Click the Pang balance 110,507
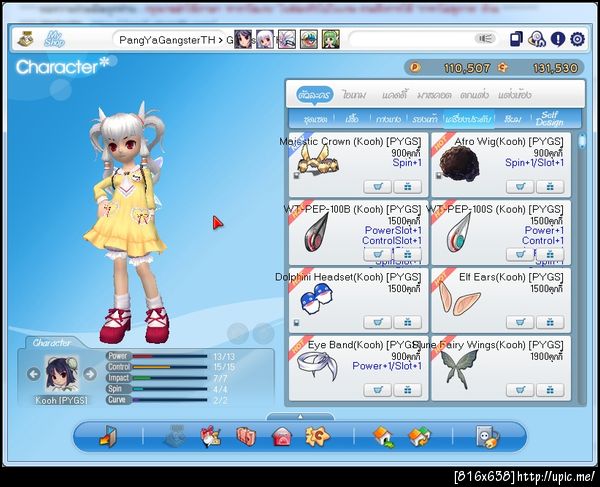 pyautogui.click(x=467, y=68)
